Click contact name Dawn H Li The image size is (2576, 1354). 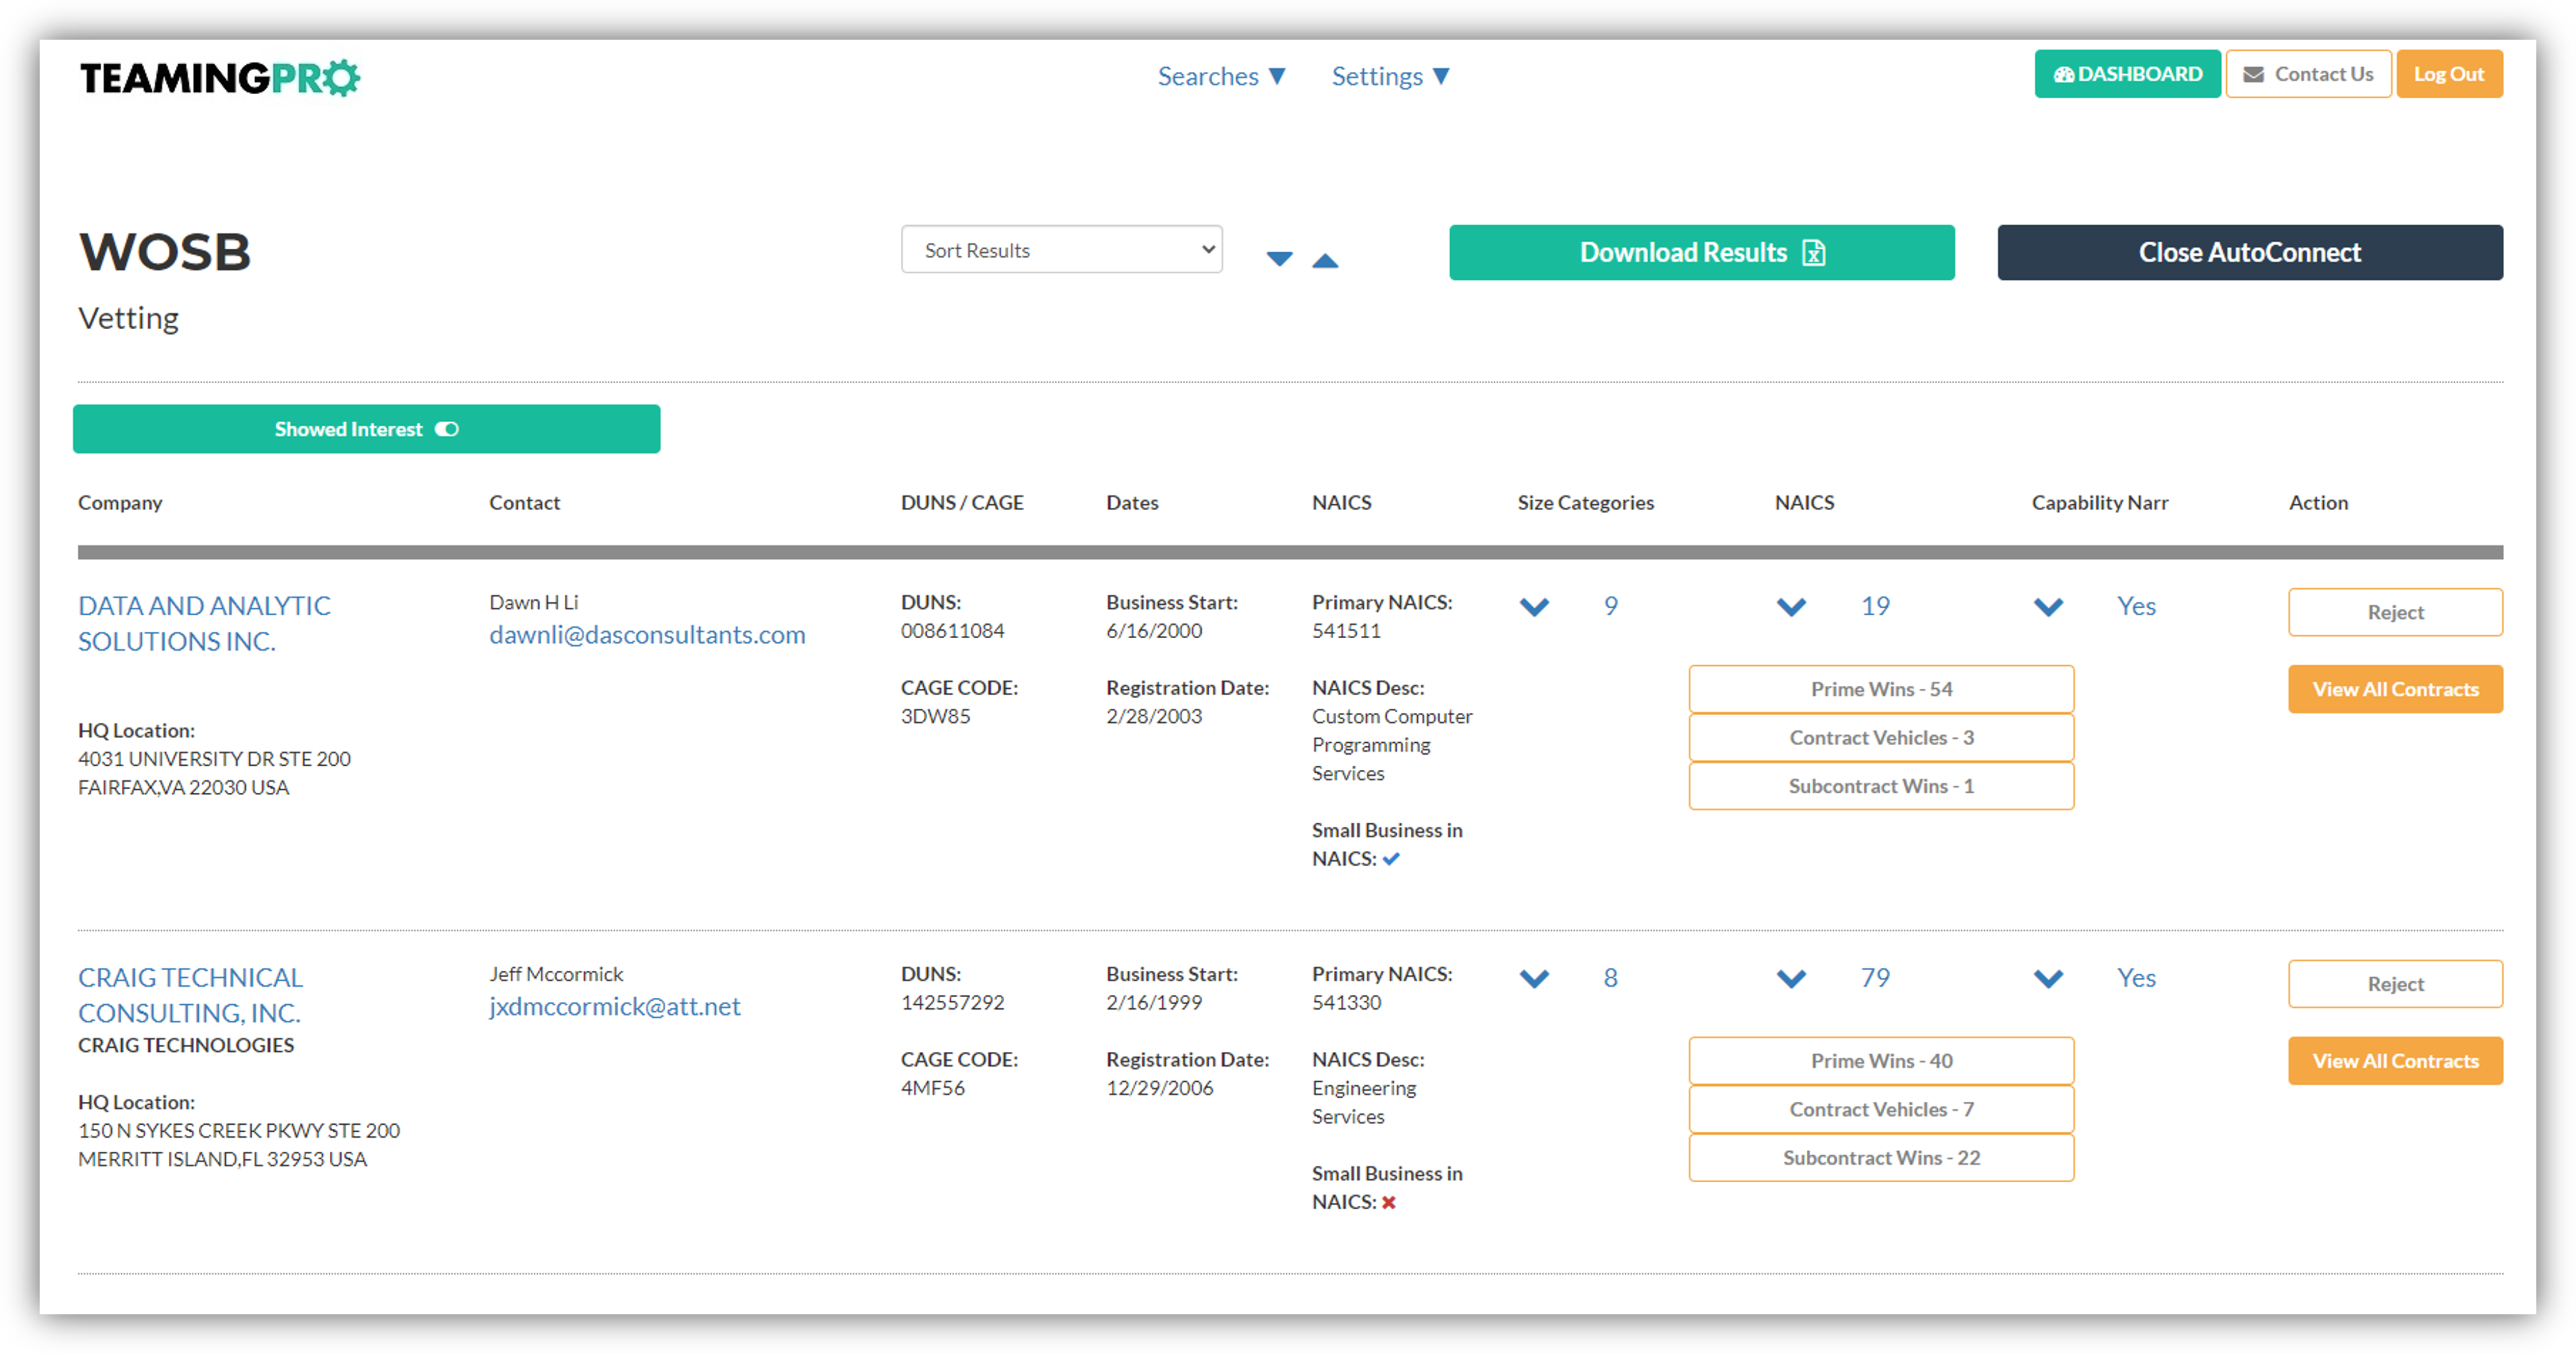(x=533, y=602)
